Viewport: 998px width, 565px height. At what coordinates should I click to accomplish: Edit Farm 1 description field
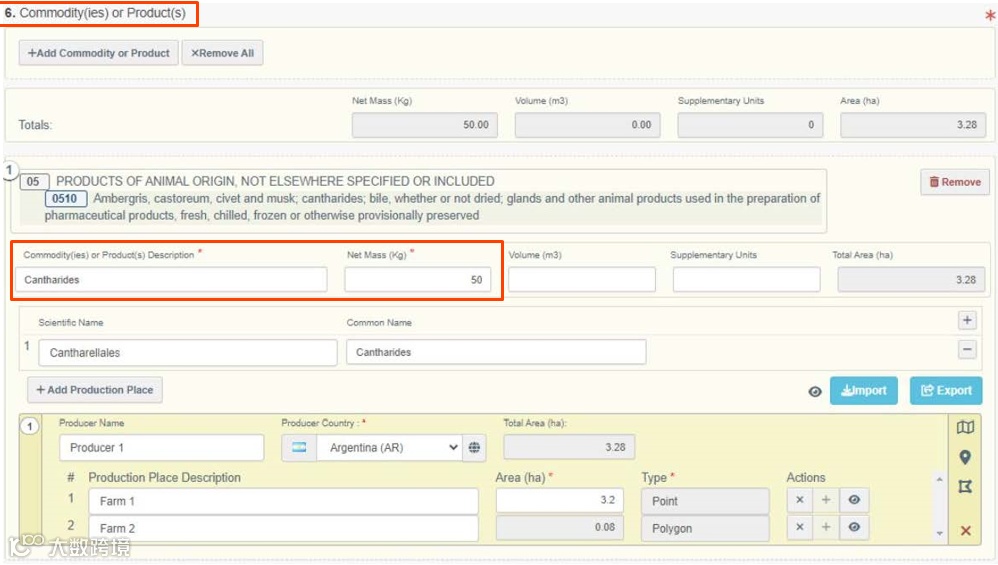coord(283,501)
